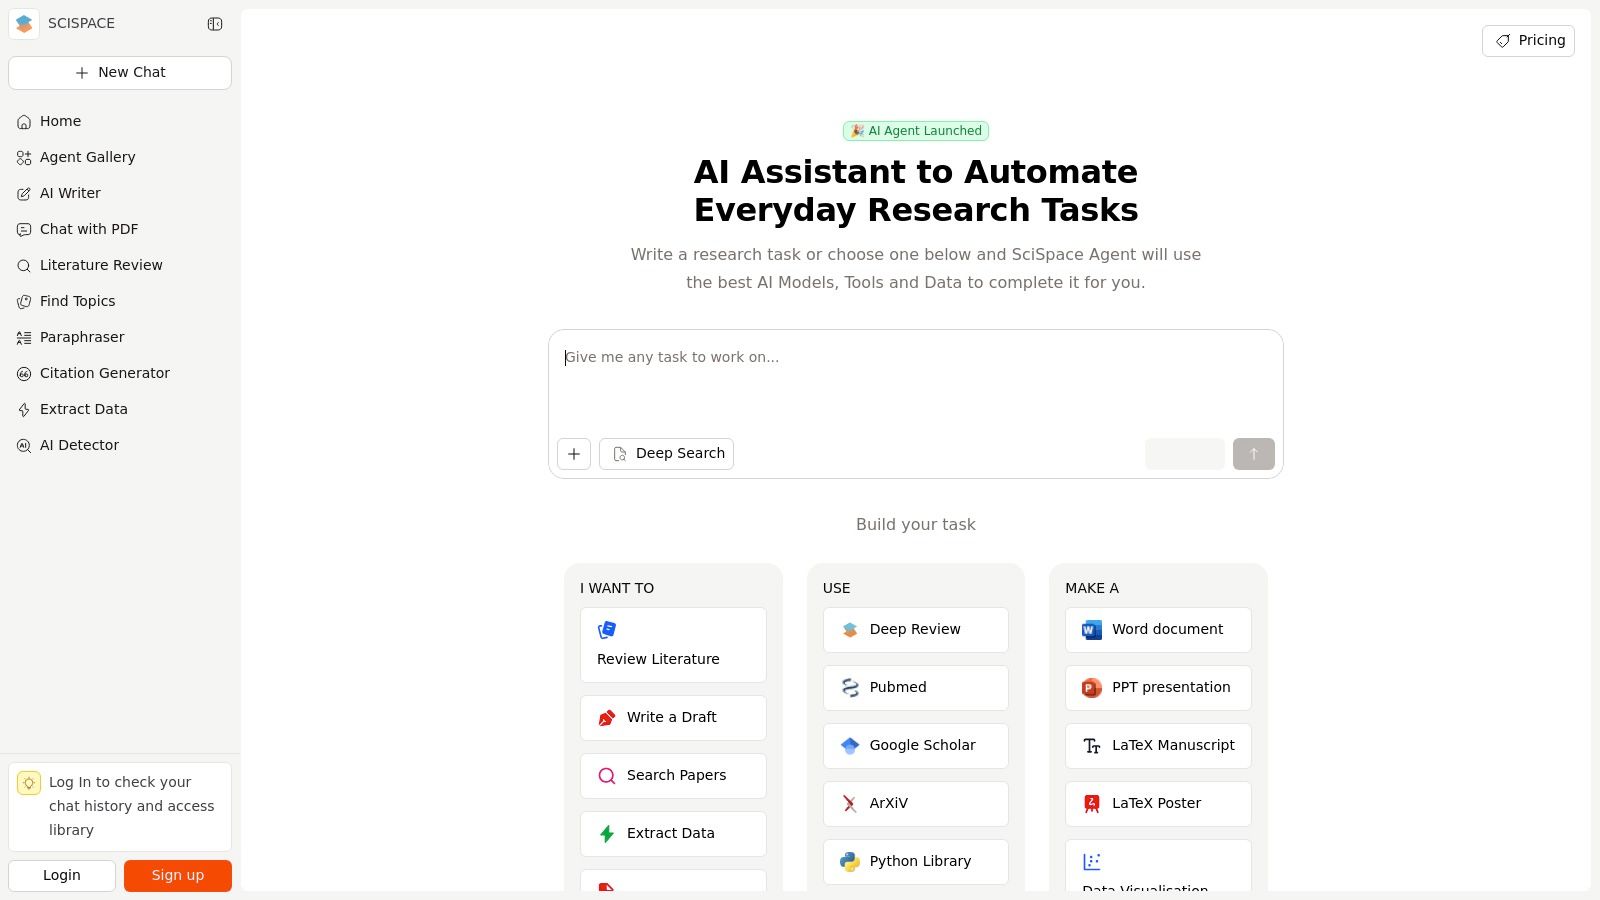Choose LaTeX Poster output format
Image resolution: width=1600 pixels, height=900 pixels.
pos(1157,804)
